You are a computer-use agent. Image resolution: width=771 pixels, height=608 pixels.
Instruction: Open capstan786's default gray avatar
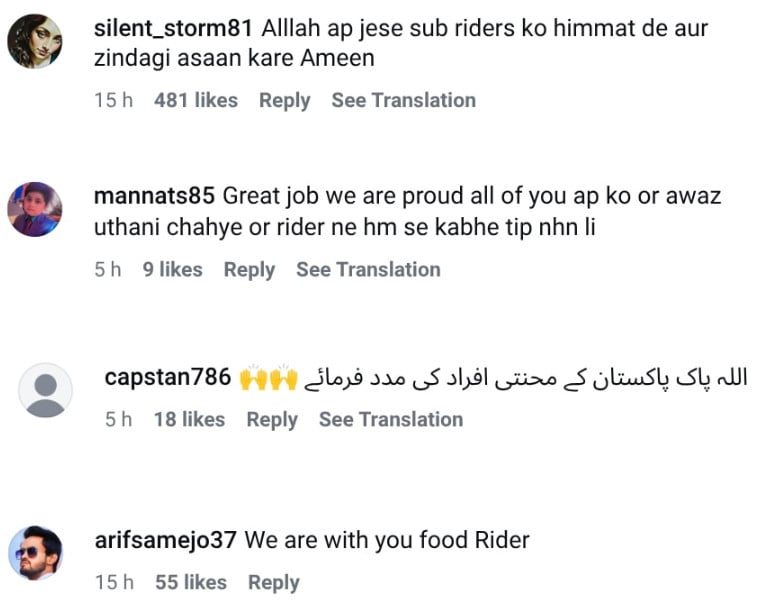(x=46, y=390)
